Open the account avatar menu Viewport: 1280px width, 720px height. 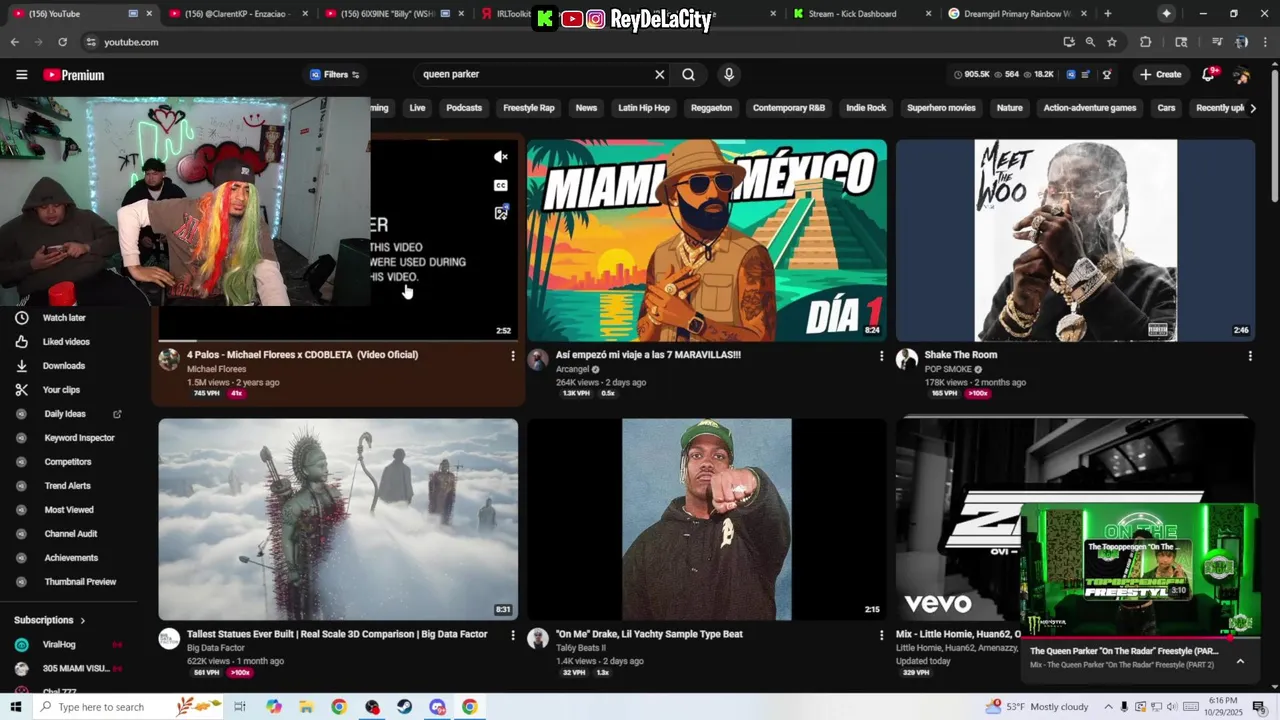click(x=1241, y=75)
